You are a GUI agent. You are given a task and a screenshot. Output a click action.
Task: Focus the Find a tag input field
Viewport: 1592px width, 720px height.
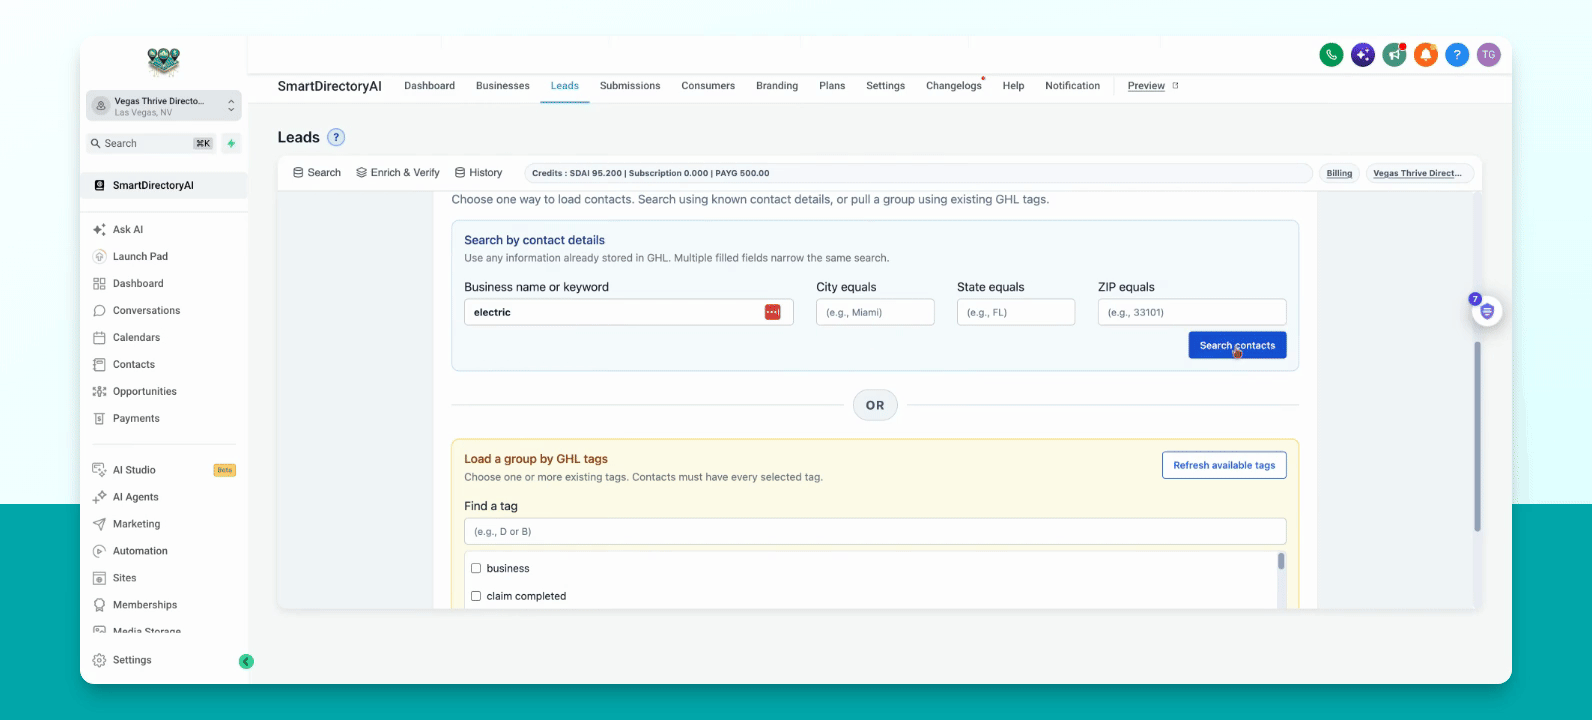tap(875, 531)
